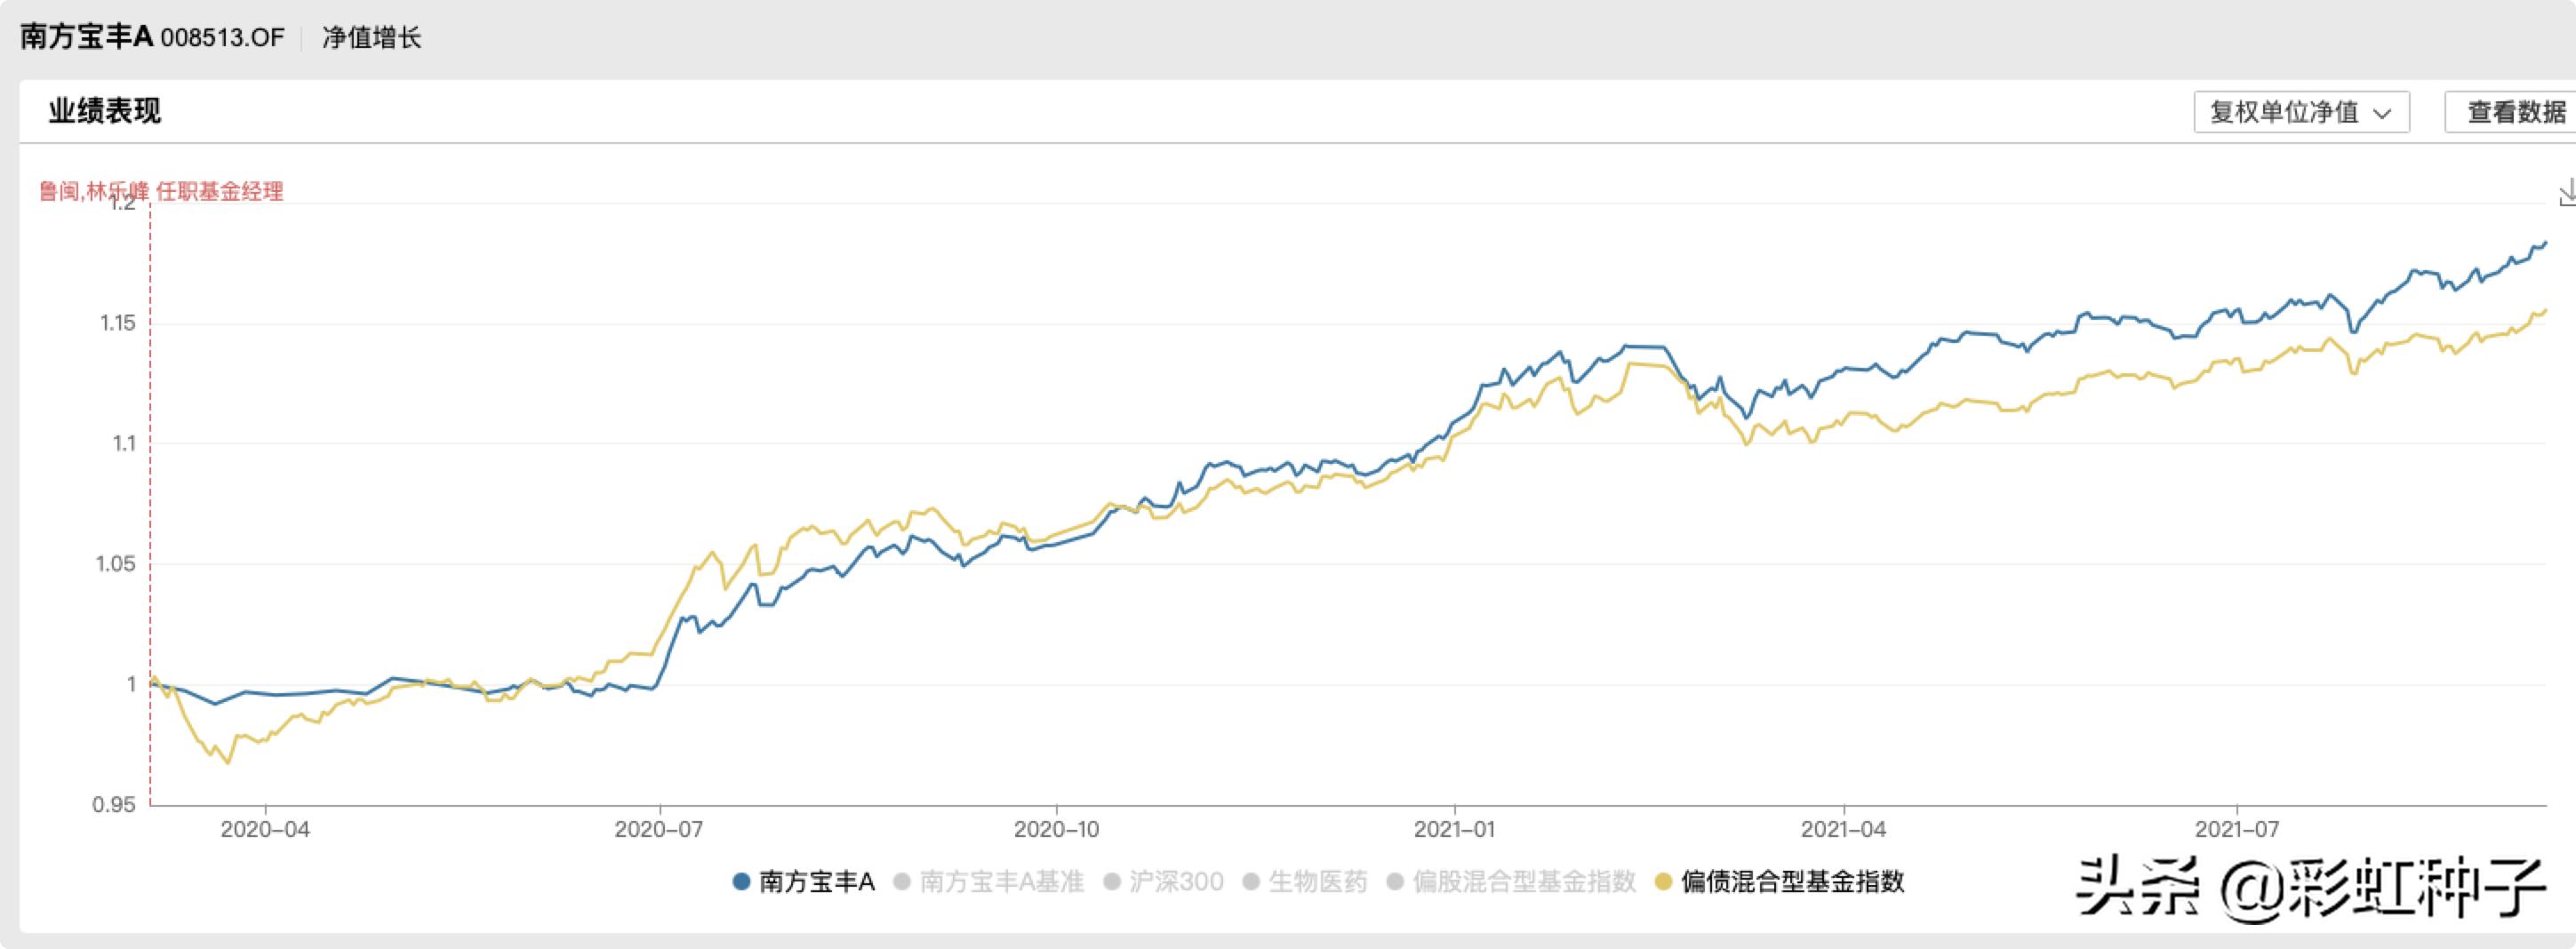Click the 2020-07 x-axis label
Viewport: 2576px width, 949px height.
click(659, 829)
